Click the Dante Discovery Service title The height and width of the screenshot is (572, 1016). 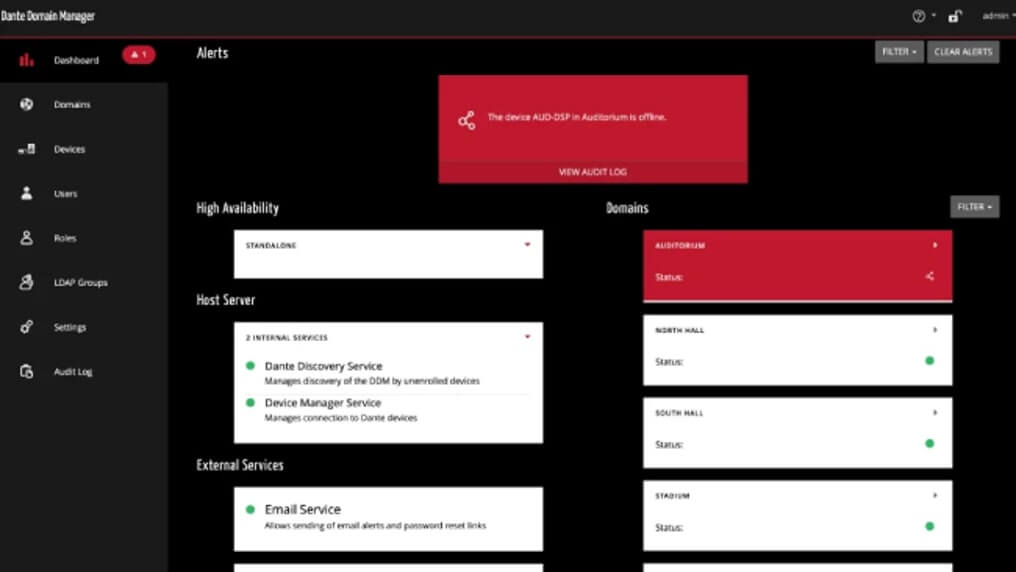click(x=323, y=366)
